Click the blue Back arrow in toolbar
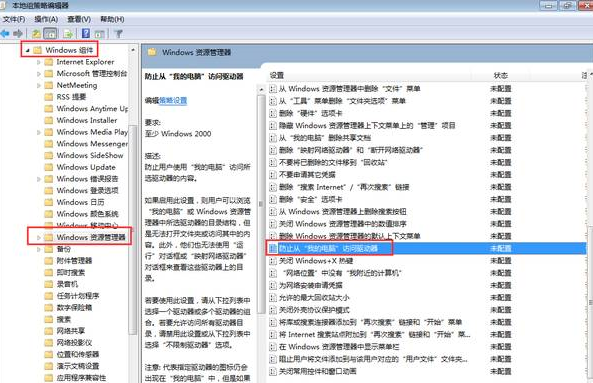This screenshot has height=383, width=593. [x=5, y=34]
